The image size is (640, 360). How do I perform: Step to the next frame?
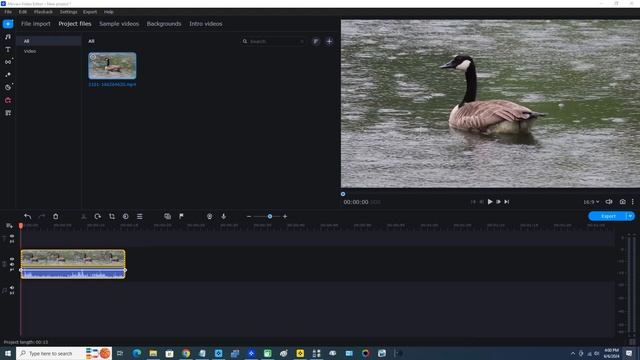tap(498, 202)
